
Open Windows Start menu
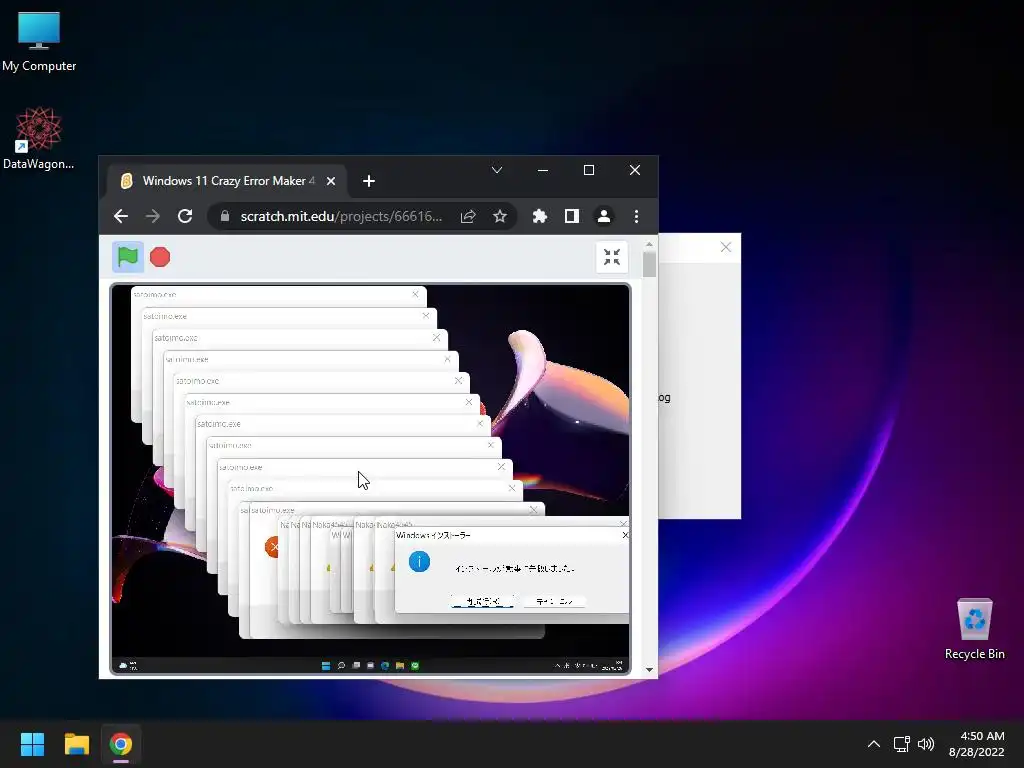pos(32,744)
